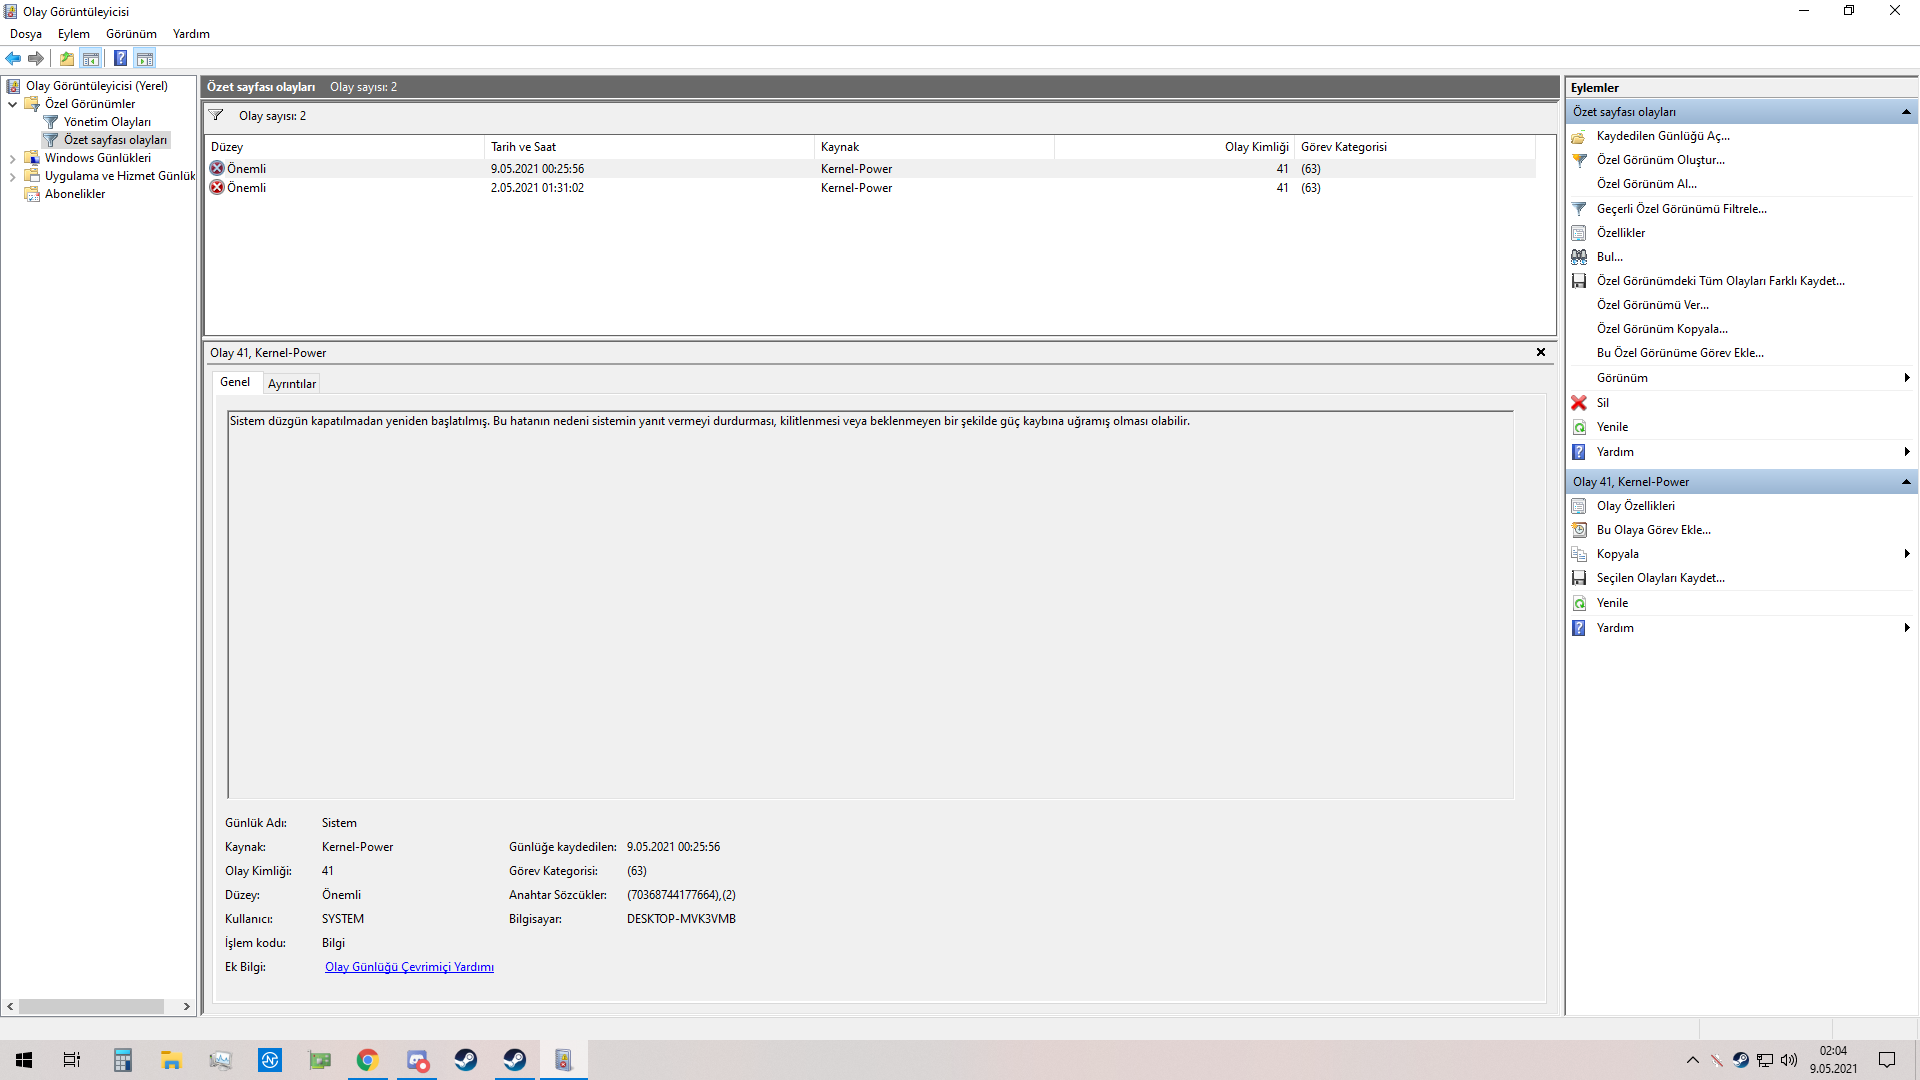Close the Olay 41 preview pane
The height and width of the screenshot is (1080, 1920).
coord(1540,352)
